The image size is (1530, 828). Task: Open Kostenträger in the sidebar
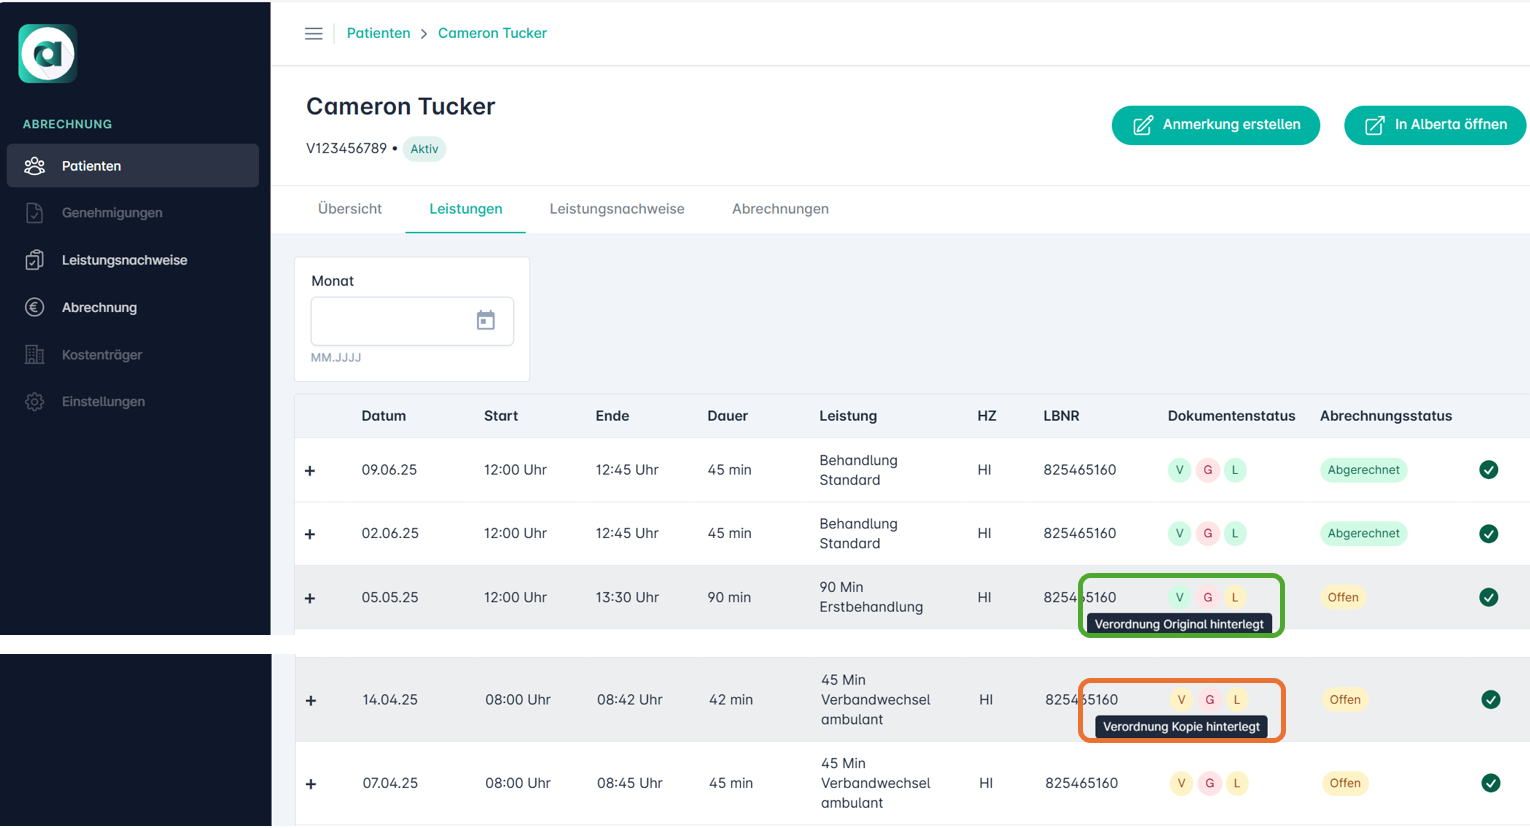101,355
